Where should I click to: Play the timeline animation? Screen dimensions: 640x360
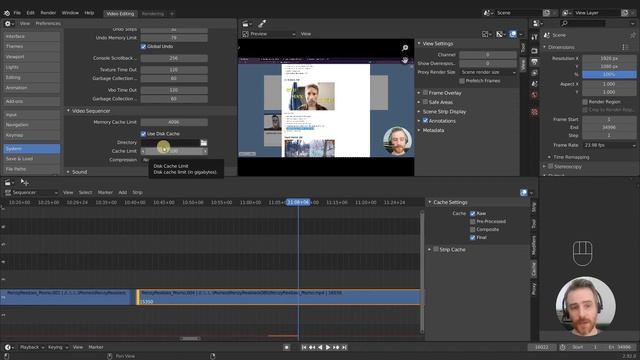(328, 347)
